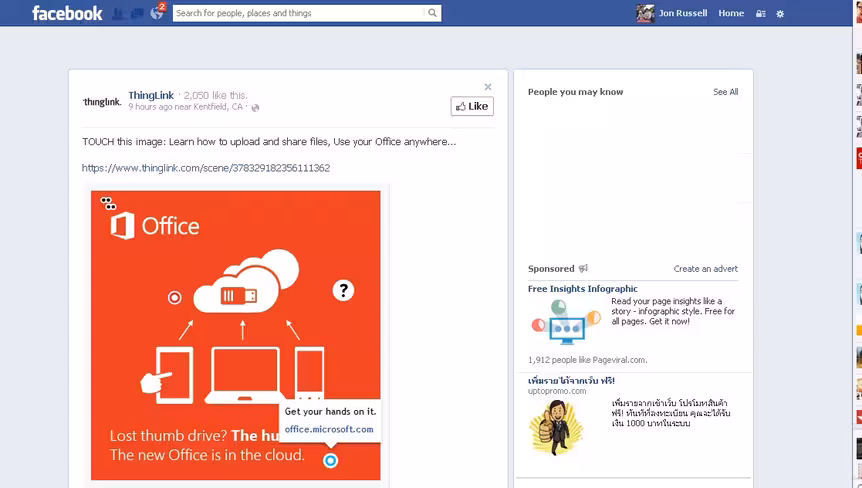Click uptopromo.com text
Image resolution: width=862 pixels, height=488 pixels.
[x=557, y=391]
